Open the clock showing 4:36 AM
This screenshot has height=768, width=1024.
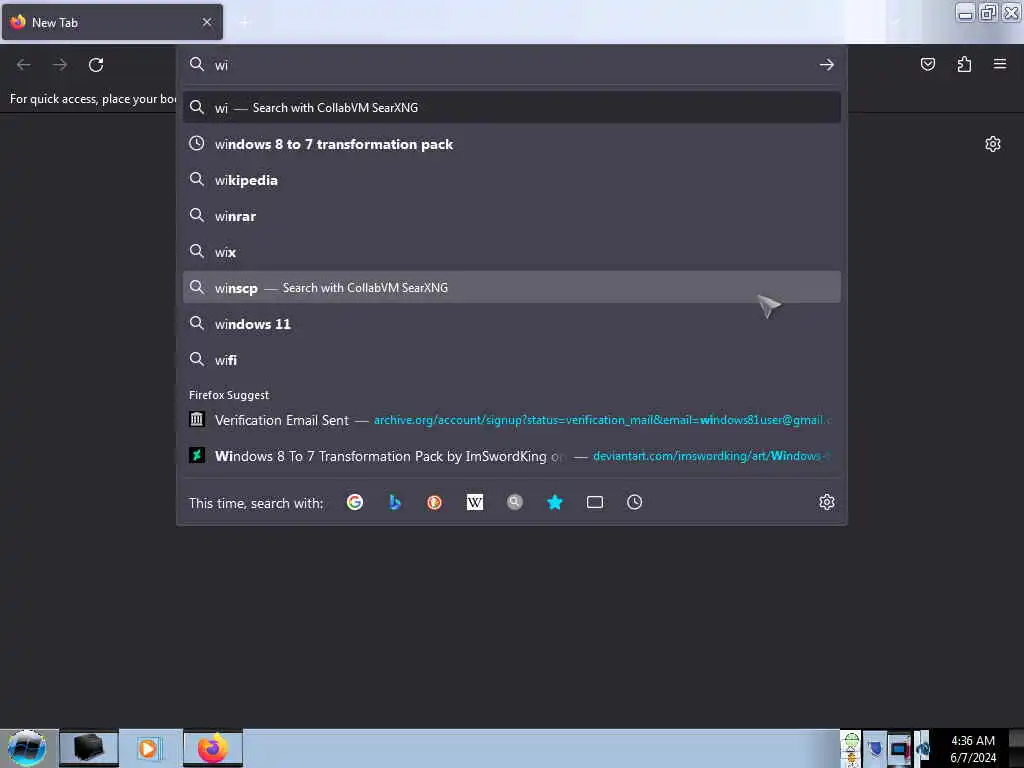point(972,748)
